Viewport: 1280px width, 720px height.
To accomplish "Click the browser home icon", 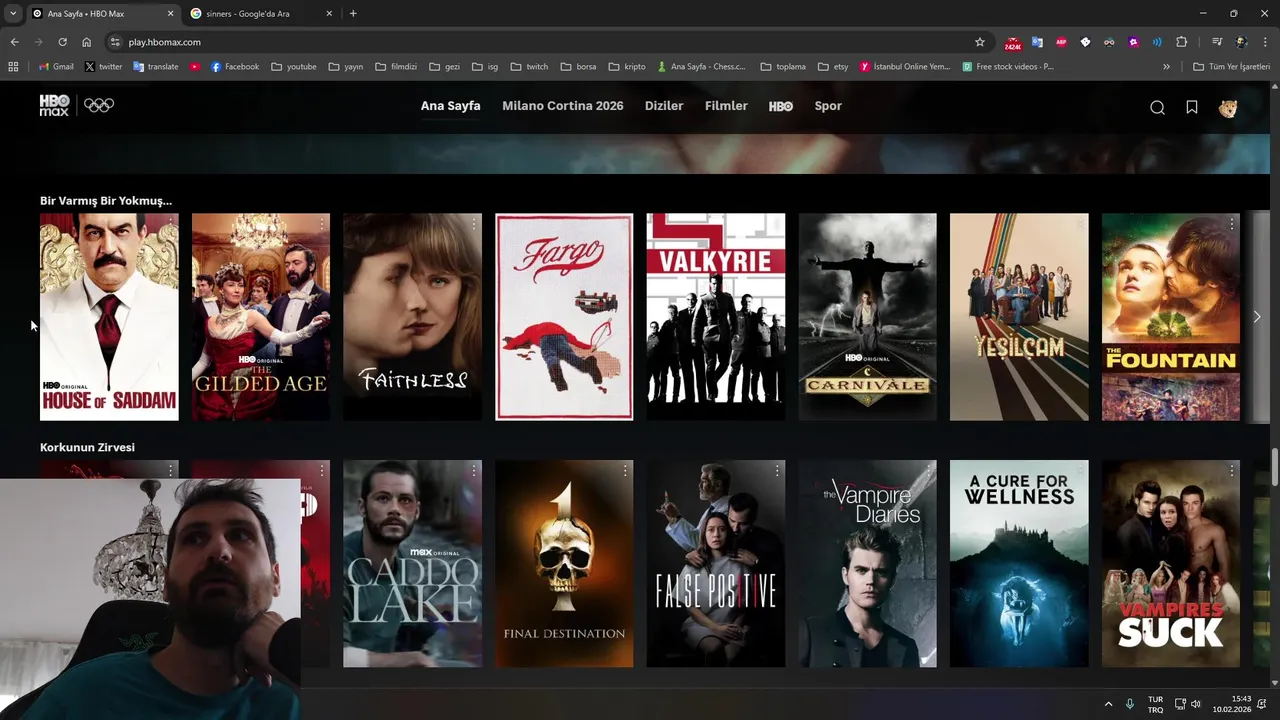I will point(86,42).
